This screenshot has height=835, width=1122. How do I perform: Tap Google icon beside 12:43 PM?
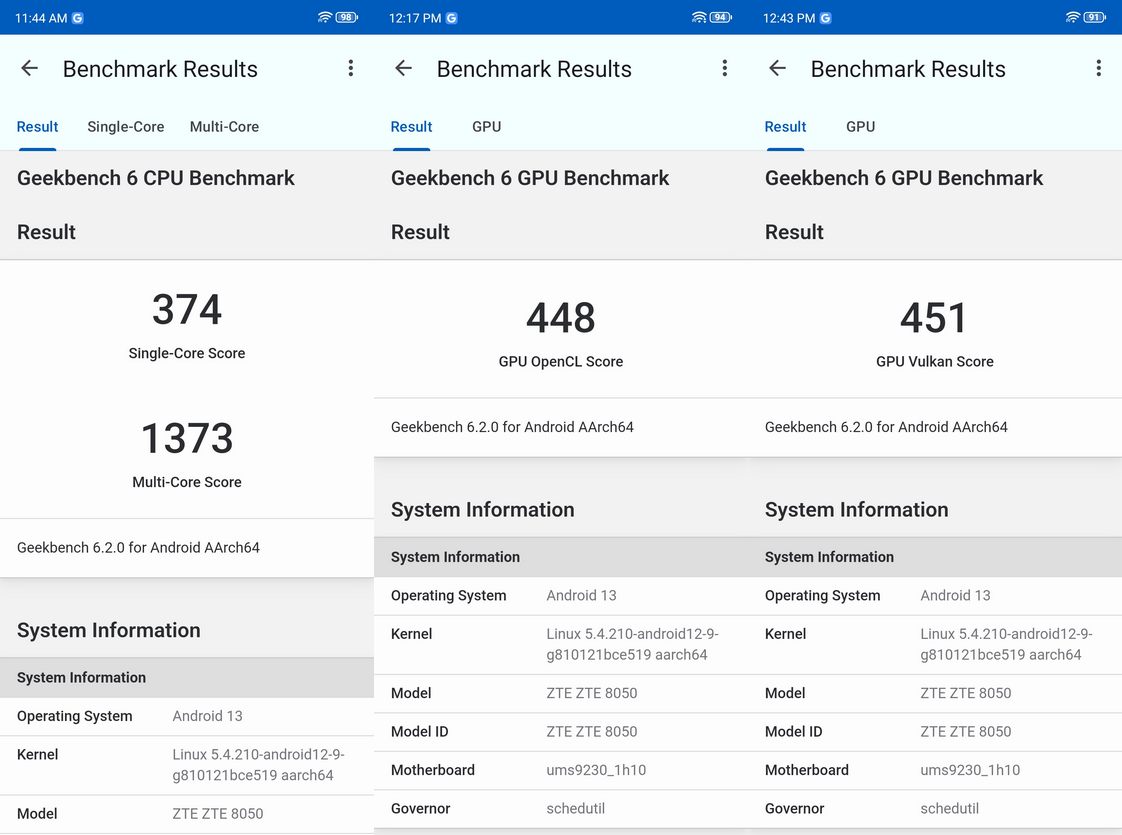826,18
